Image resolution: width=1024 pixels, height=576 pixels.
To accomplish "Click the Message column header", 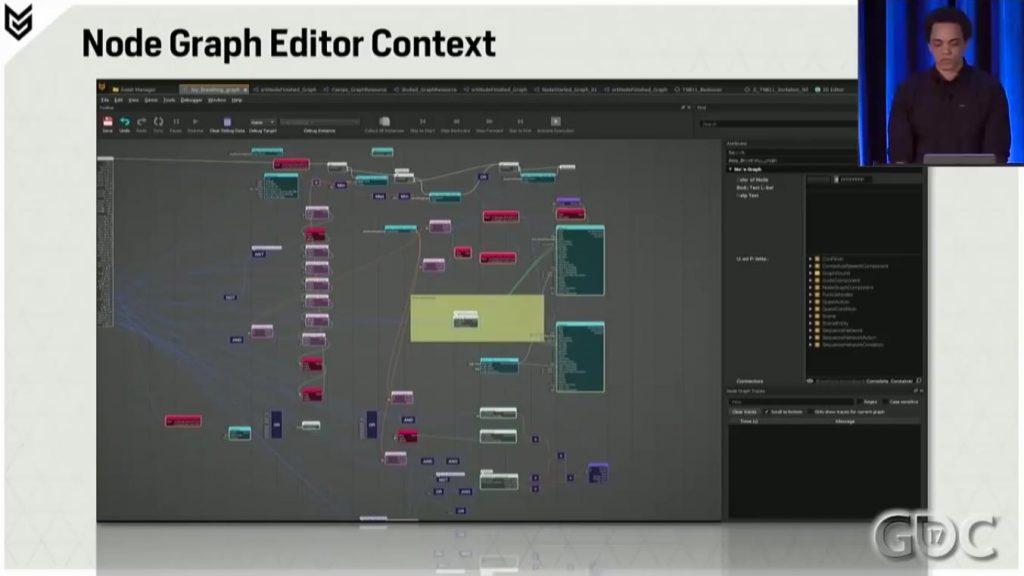I will pos(845,421).
